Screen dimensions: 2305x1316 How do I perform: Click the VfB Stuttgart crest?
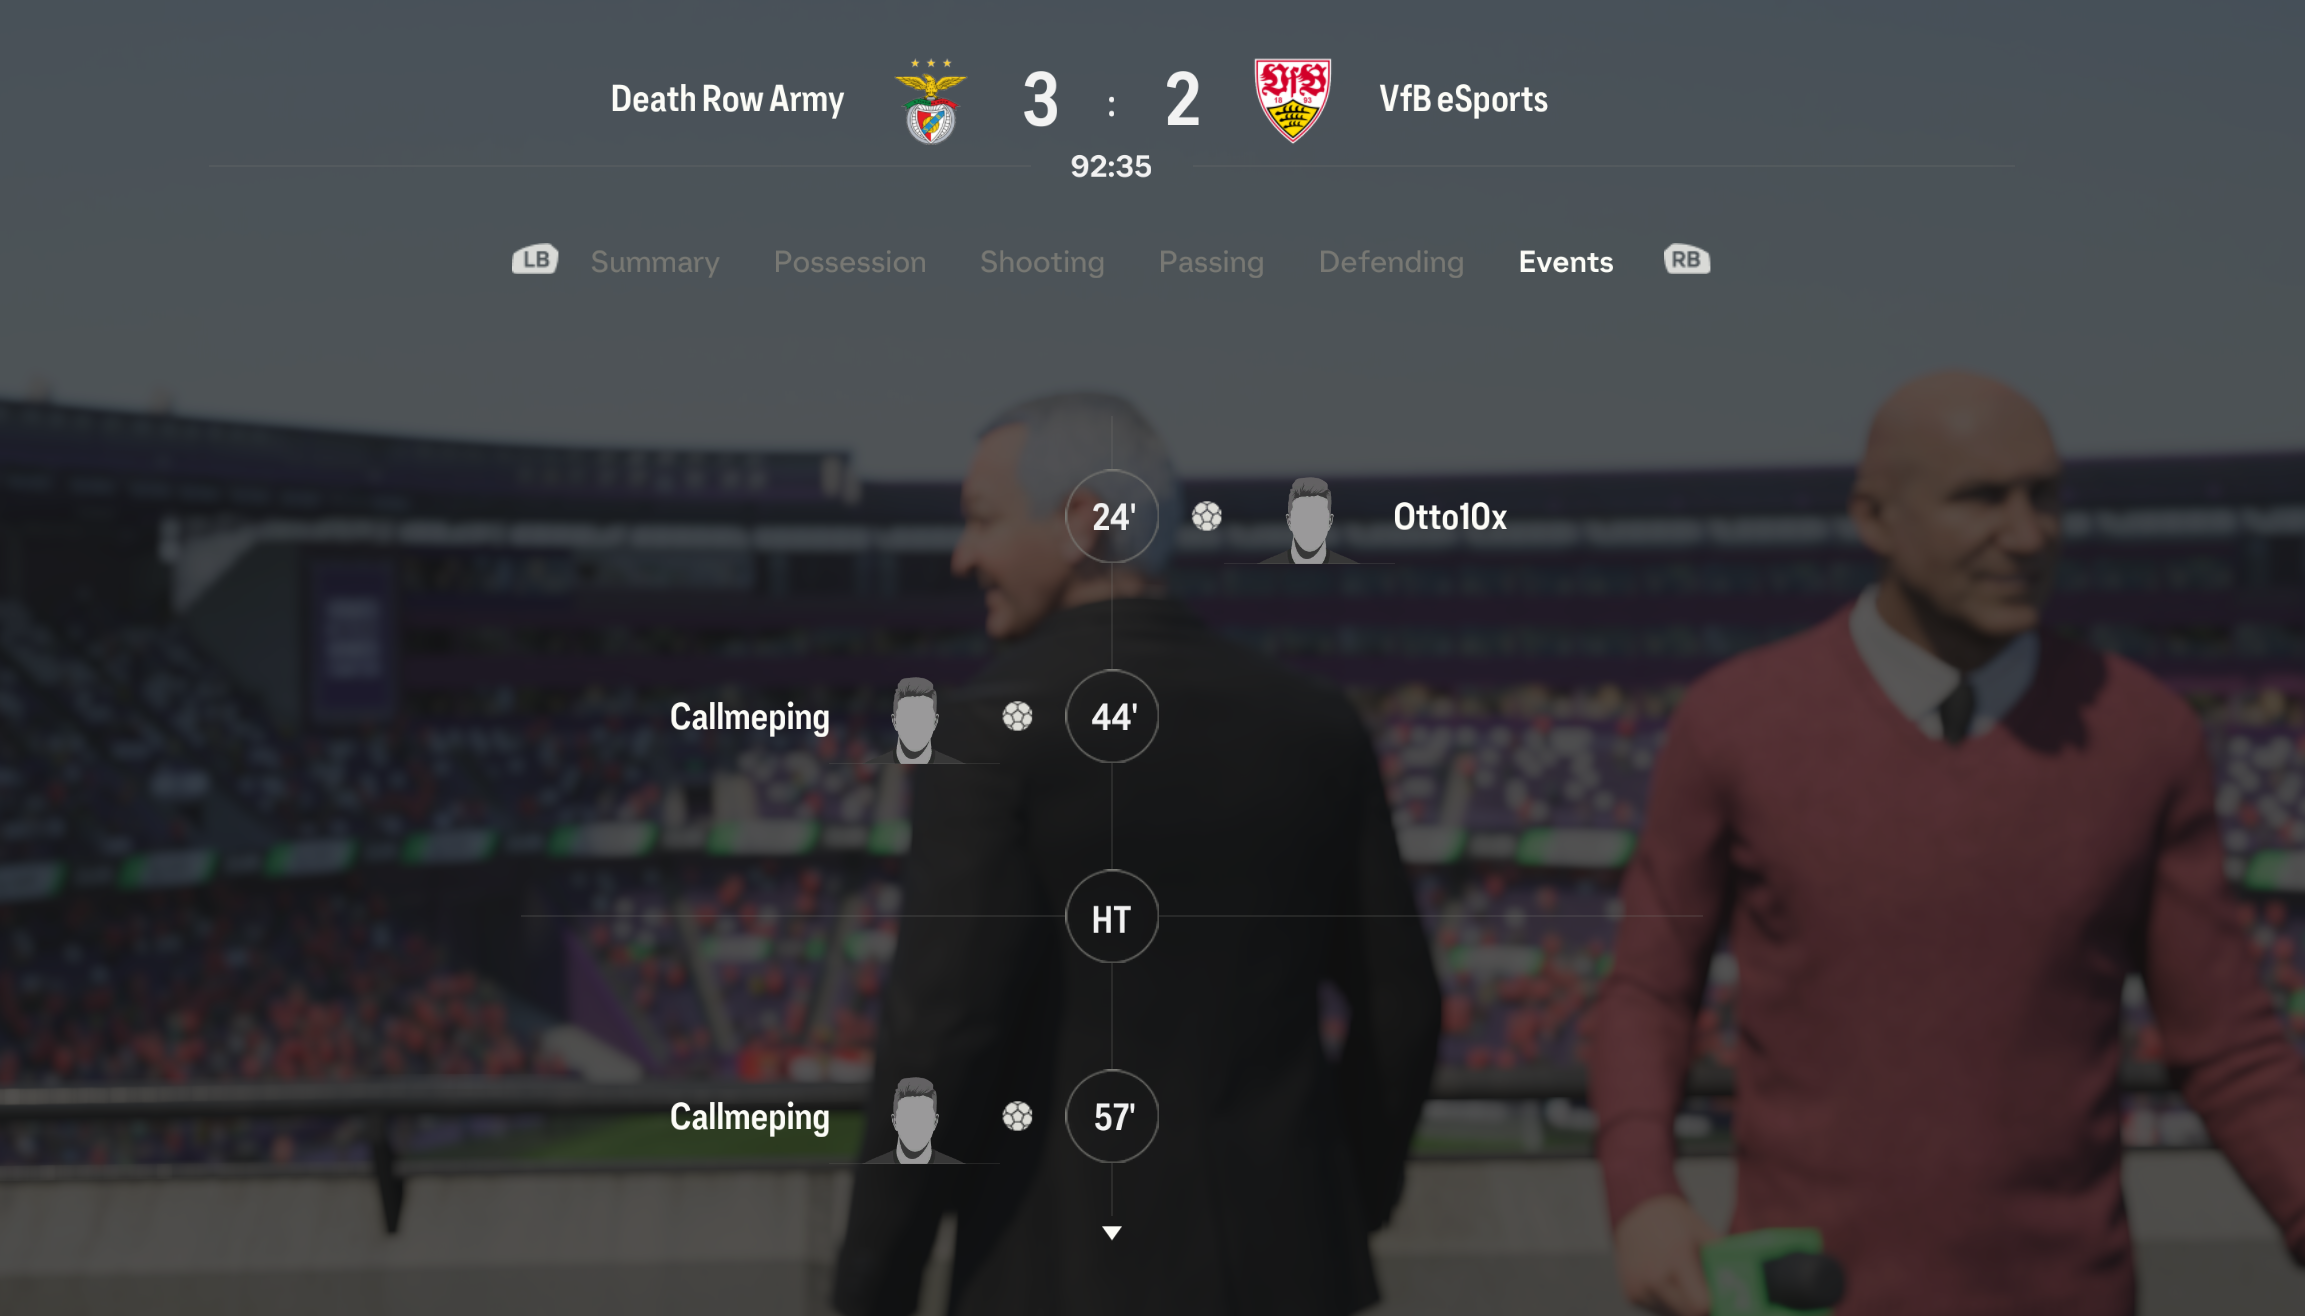1293,100
